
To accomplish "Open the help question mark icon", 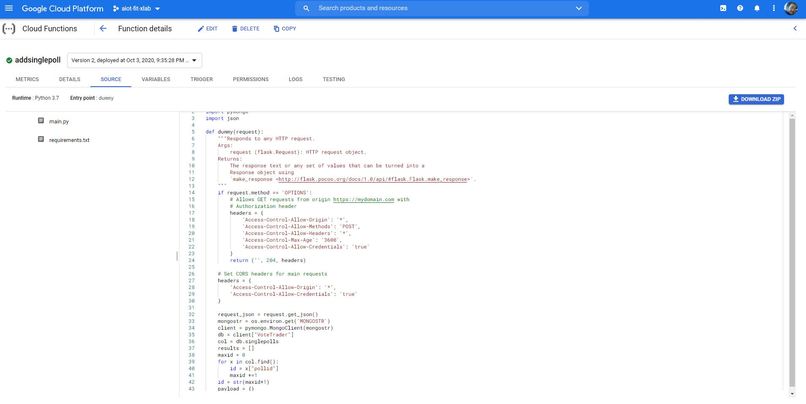I will [740, 8].
